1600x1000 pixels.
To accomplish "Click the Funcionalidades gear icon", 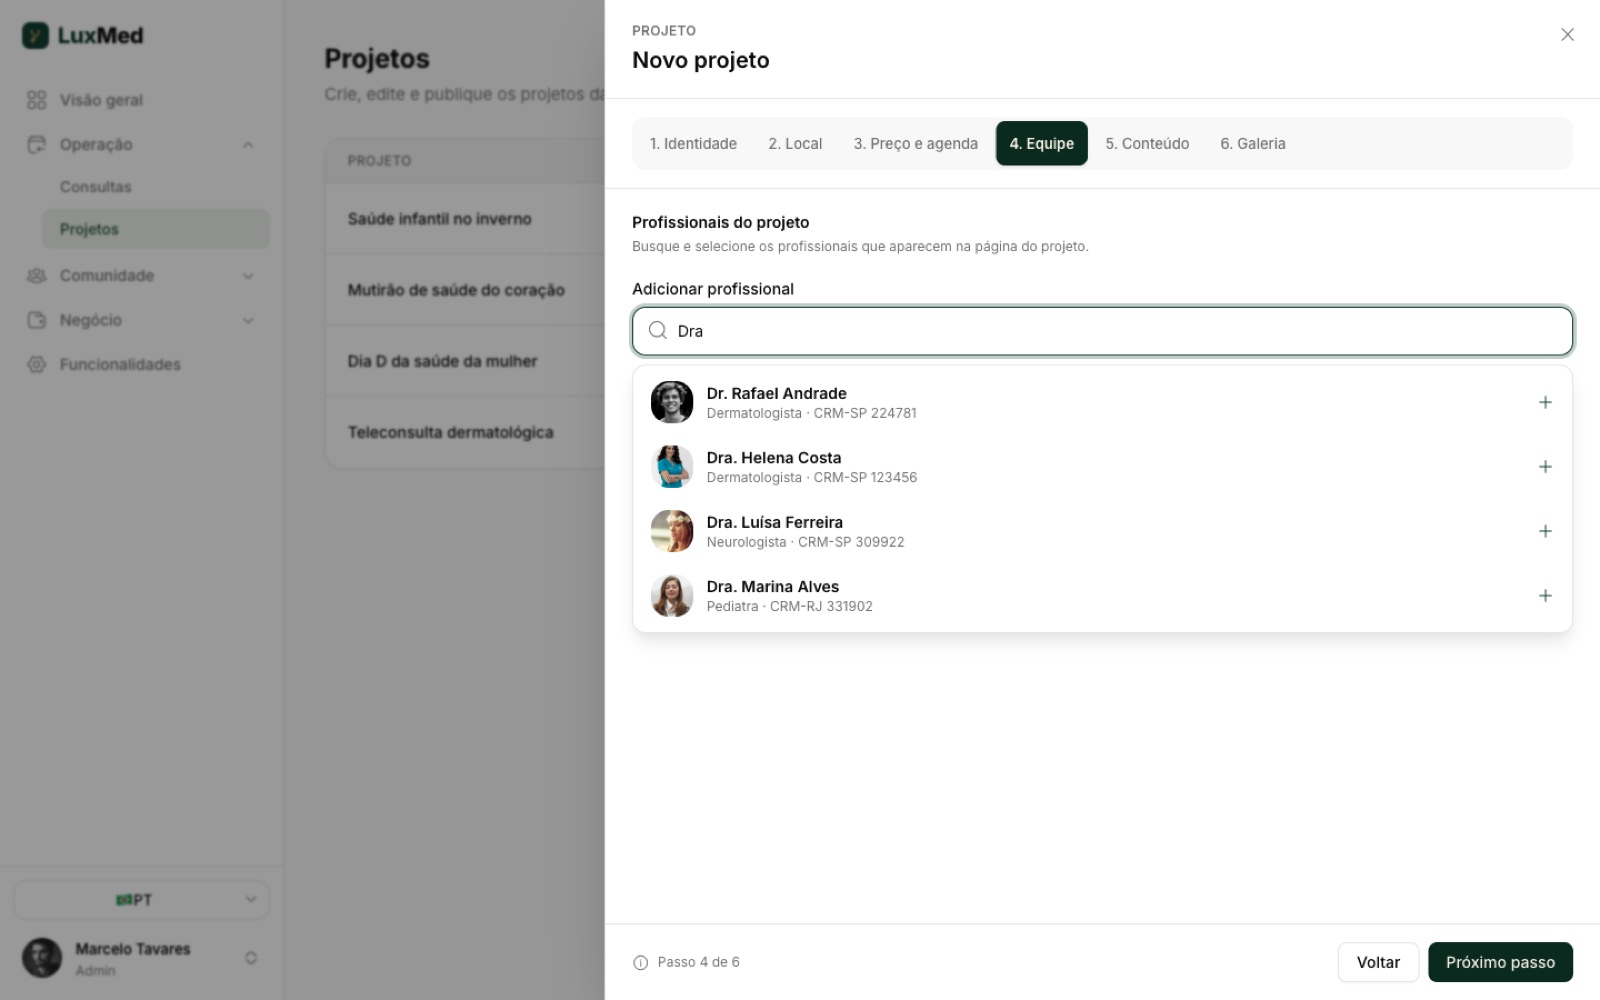I will pyautogui.click(x=37, y=364).
